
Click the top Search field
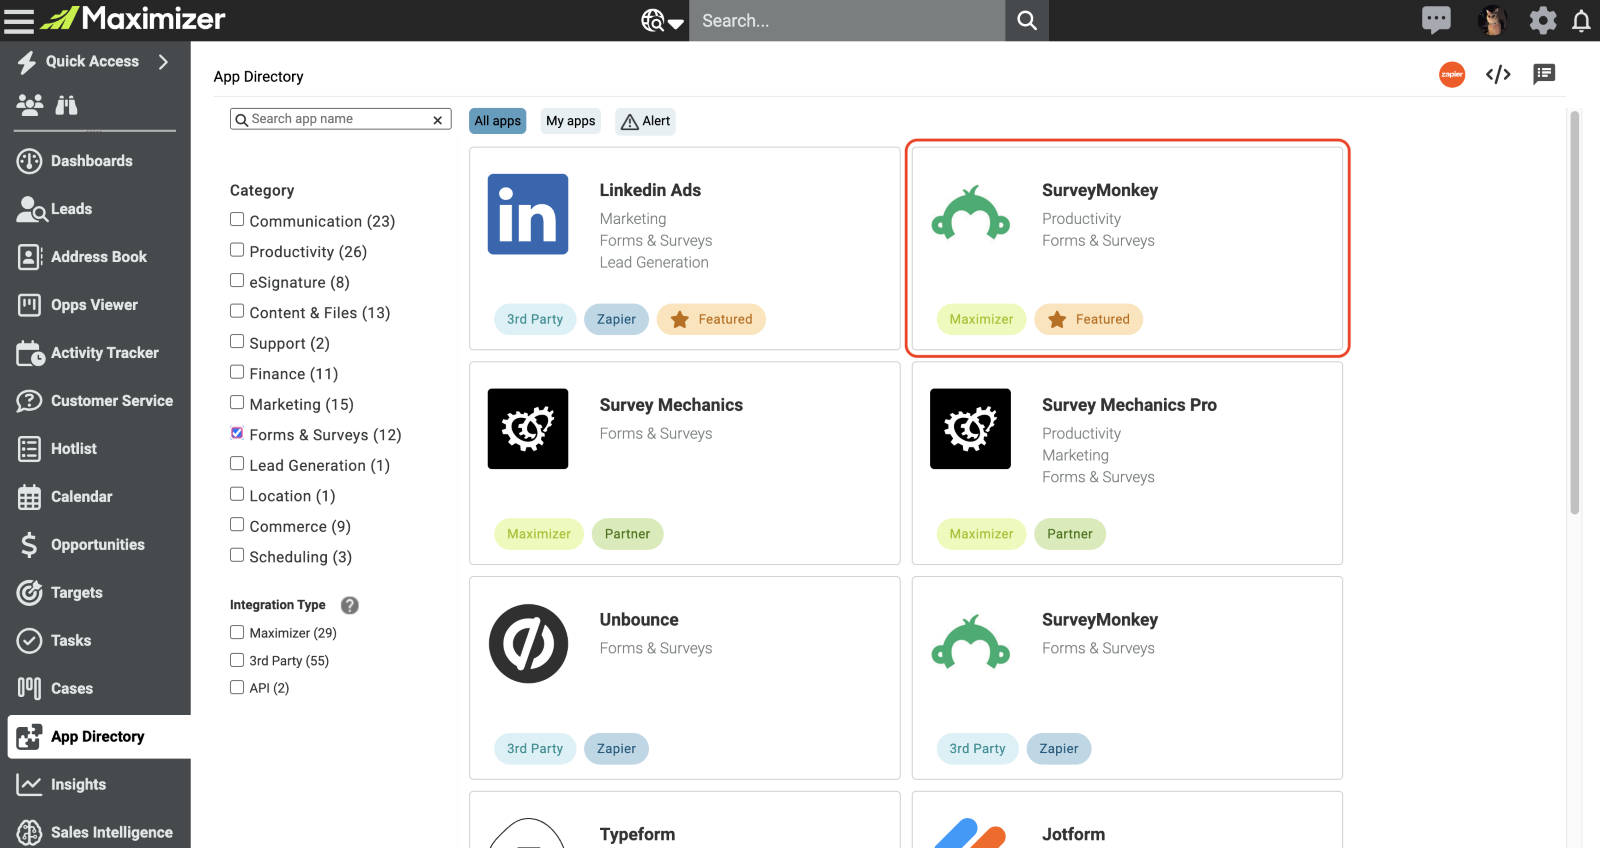pos(847,20)
